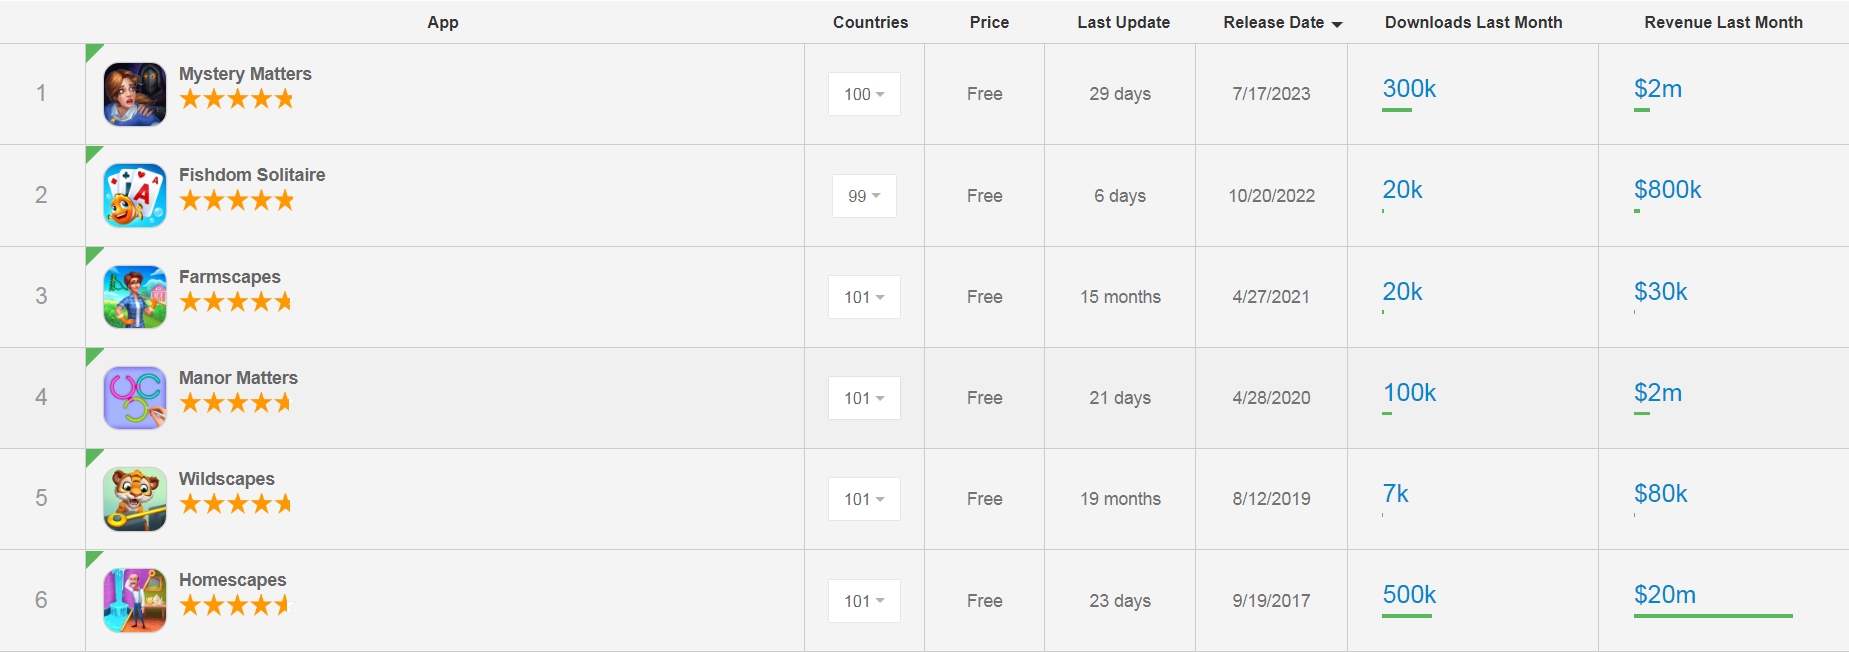Click the Mystery Matters app icon
Viewport: 1849px width, 652px height.
[135, 94]
